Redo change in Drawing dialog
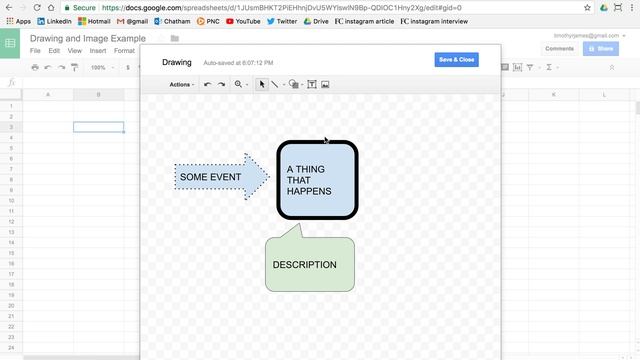 tap(221, 84)
